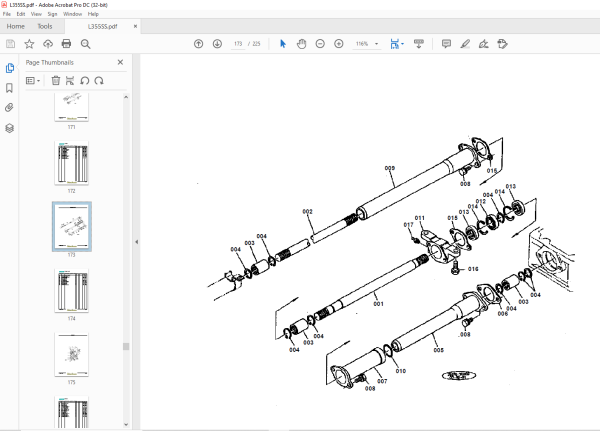Image resolution: width=600 pixels, height=431 pixels.
Task: Click the thumbnail panel scrollbar handle
Action: [x=126, y=346]
